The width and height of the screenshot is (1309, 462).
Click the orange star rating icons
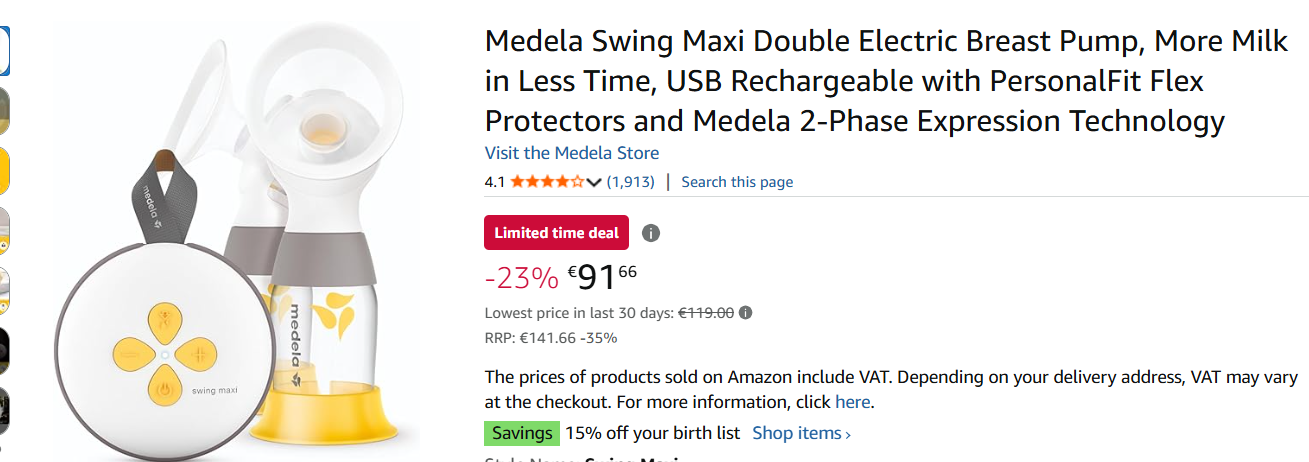(547, 182)
